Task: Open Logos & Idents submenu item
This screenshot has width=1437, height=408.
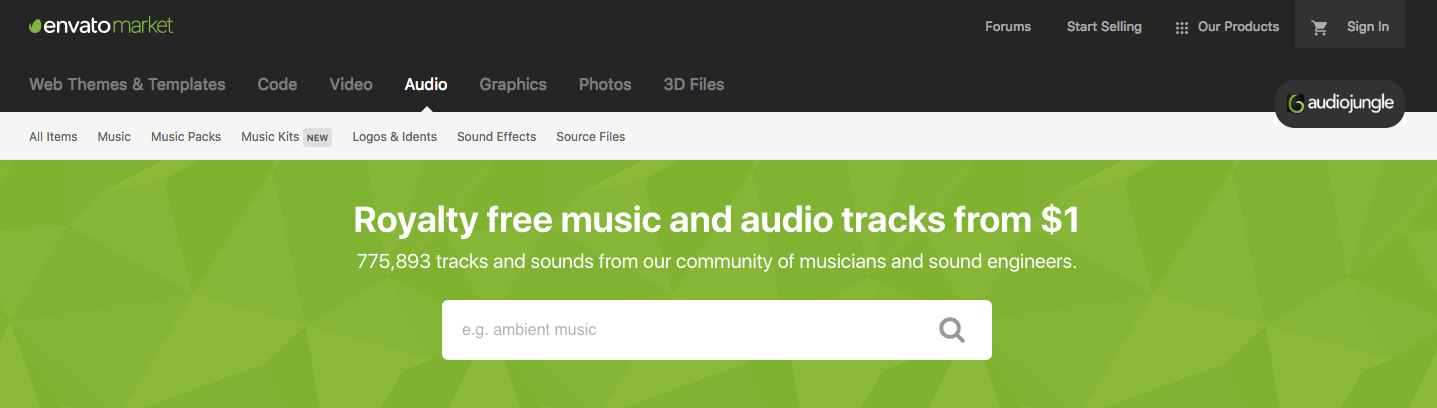Action: tap(394, 137)
